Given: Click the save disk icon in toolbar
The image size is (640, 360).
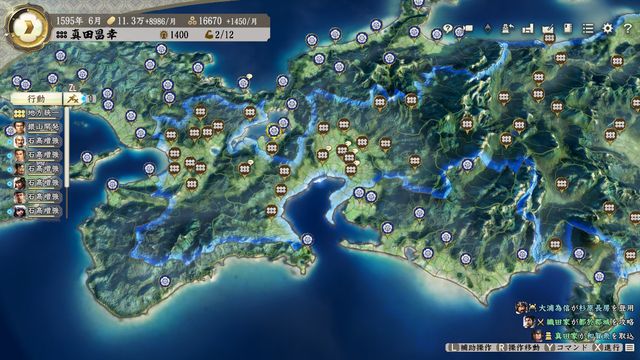Looking at the screenshot, I should click(527, 28).
